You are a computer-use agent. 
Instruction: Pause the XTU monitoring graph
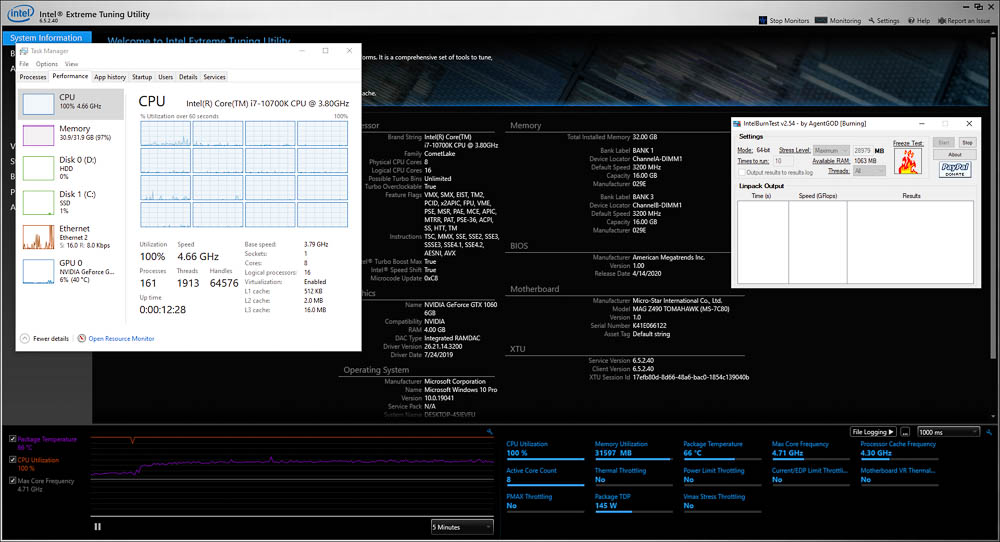98,527
